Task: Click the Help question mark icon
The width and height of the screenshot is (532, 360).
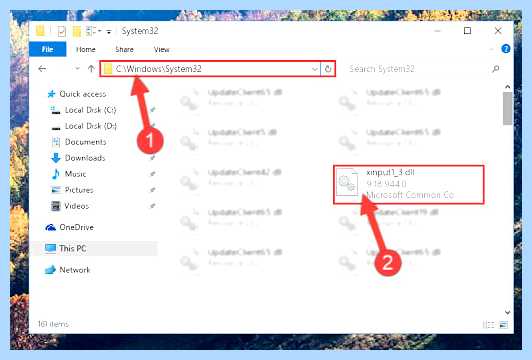Action: tap(506, 49)
